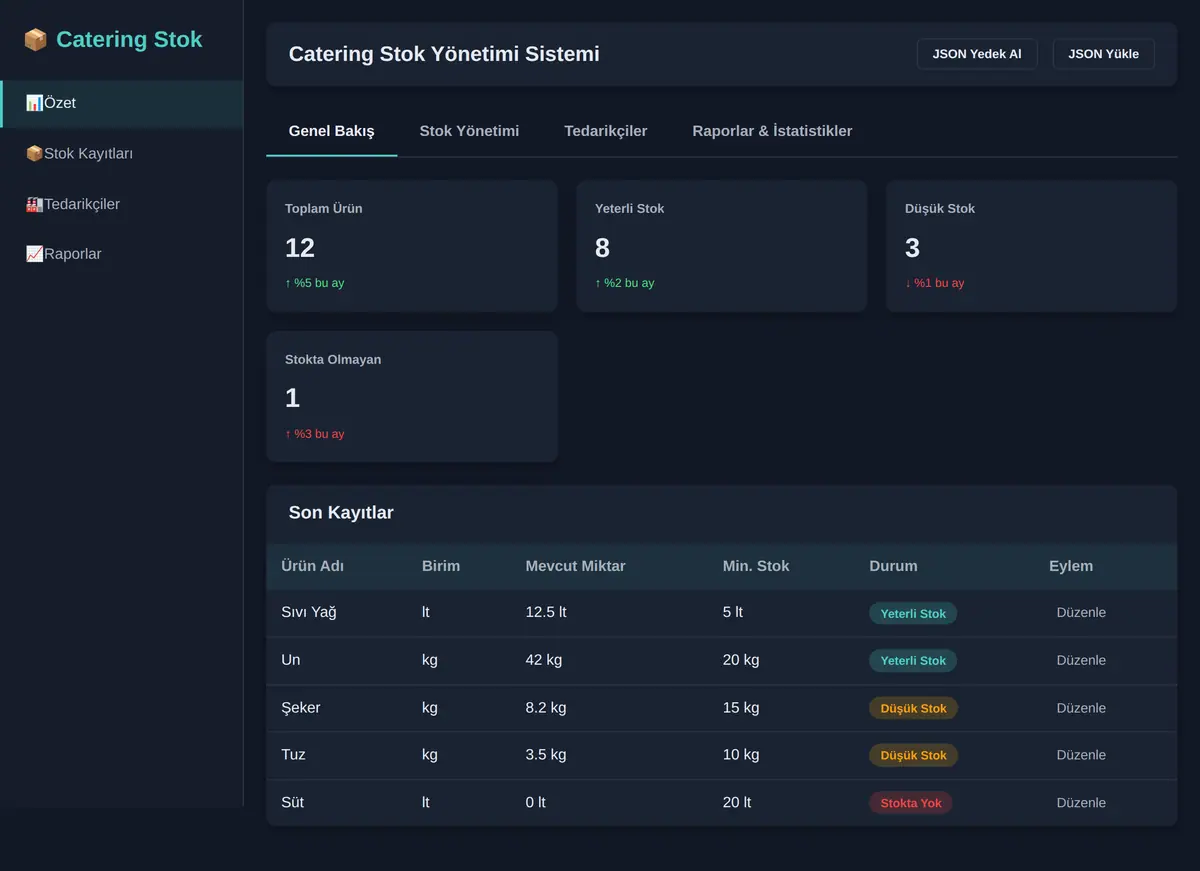Select the Sıvı Yağ product name cell
This screenshot has height=871, width=1200.
tap(309, 612)
